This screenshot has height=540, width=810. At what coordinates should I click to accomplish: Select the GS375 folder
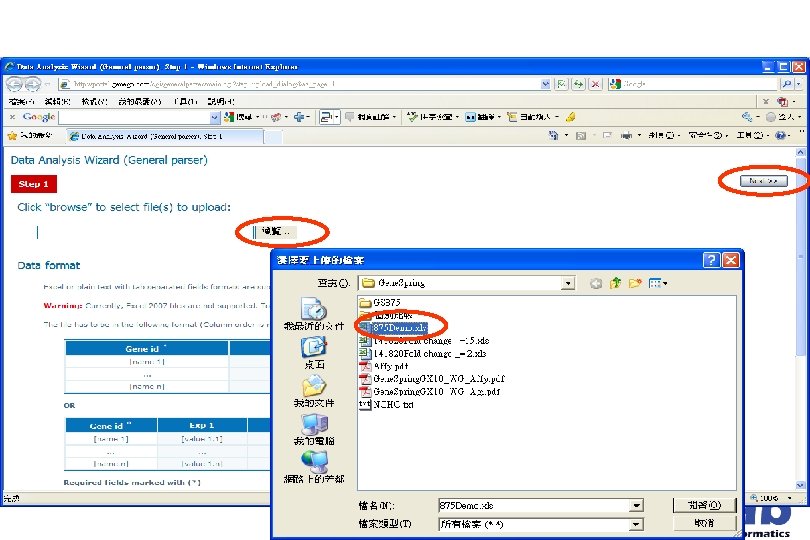tap(380, 302)
